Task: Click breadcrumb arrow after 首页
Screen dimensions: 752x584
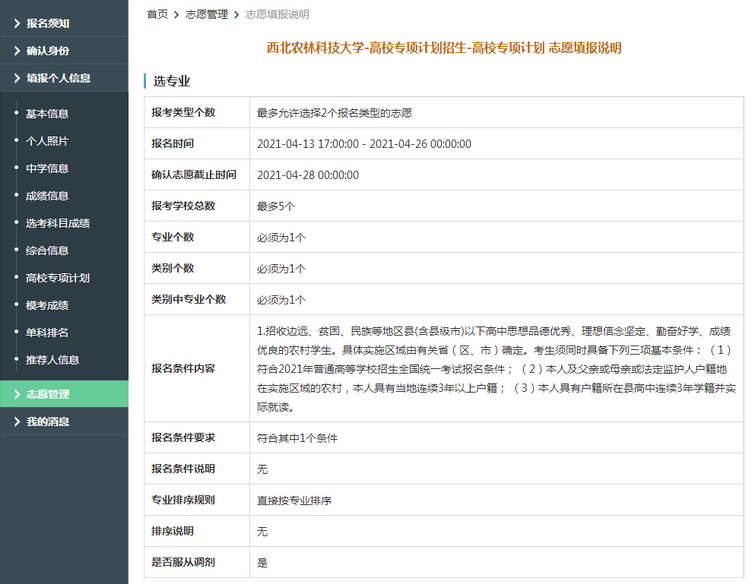Action: point(176,15)
